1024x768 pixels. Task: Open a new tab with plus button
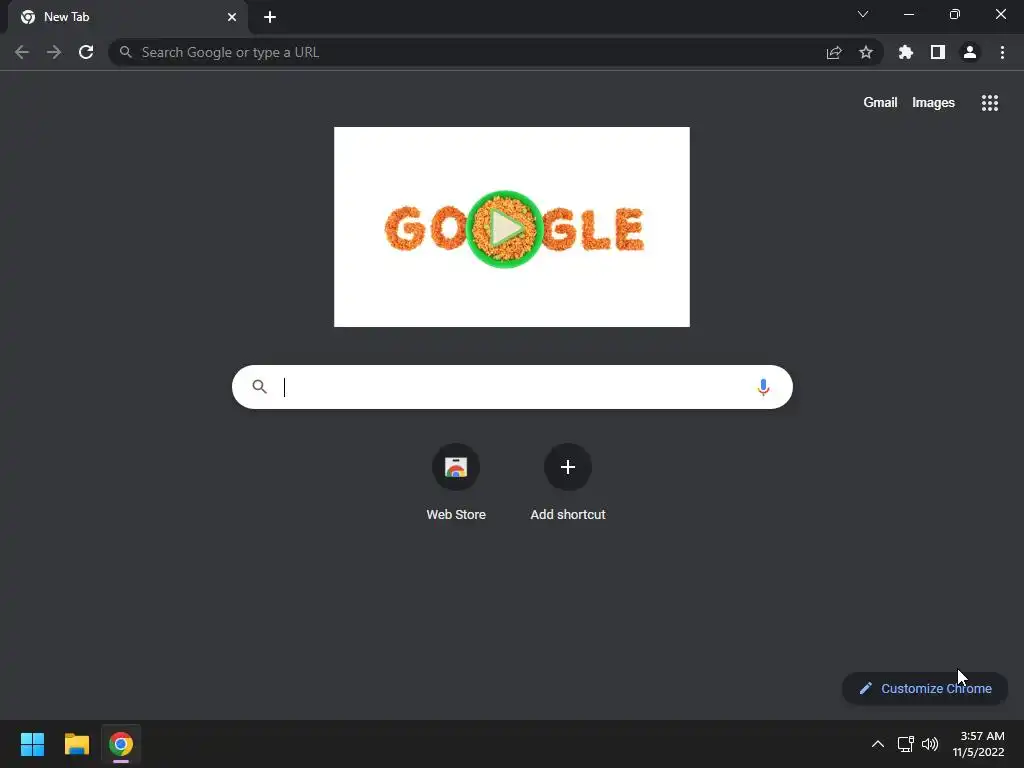[270, 17]
